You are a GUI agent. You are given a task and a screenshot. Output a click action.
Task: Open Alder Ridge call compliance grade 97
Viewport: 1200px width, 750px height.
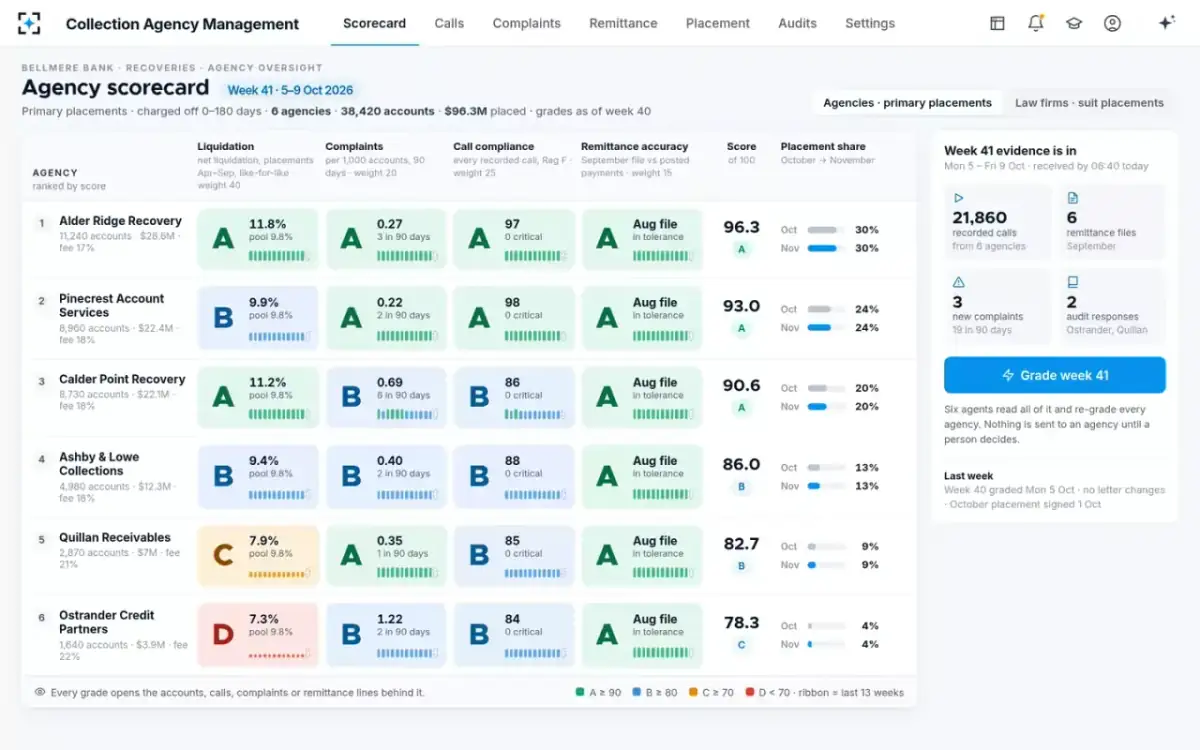click(x=514, y=239)
